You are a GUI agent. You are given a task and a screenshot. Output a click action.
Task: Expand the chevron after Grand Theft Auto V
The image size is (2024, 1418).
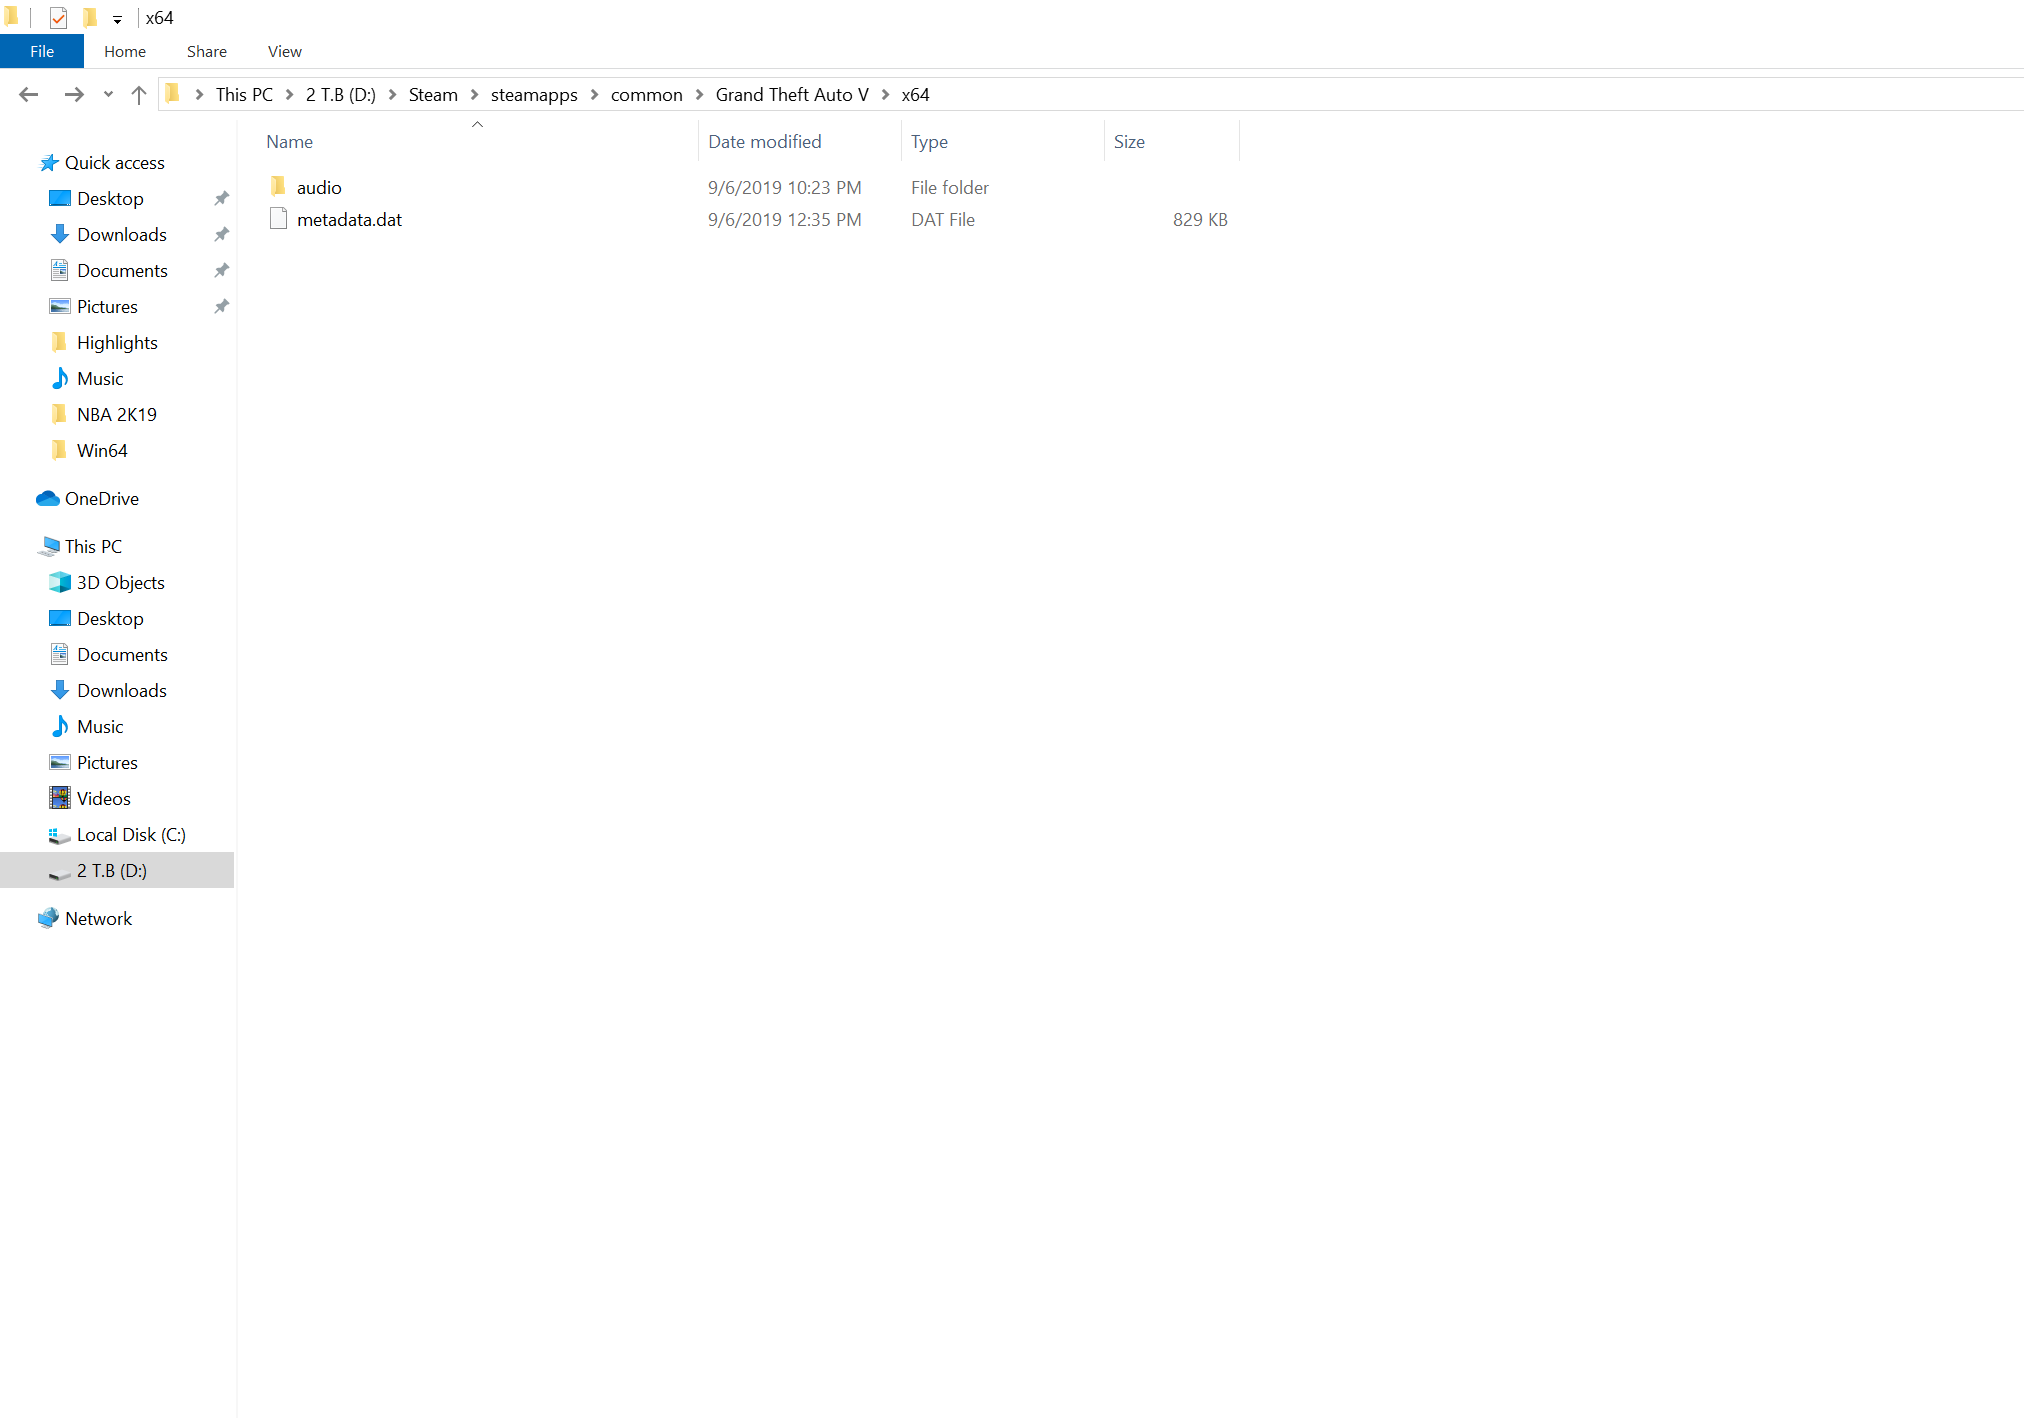(885, 95)
